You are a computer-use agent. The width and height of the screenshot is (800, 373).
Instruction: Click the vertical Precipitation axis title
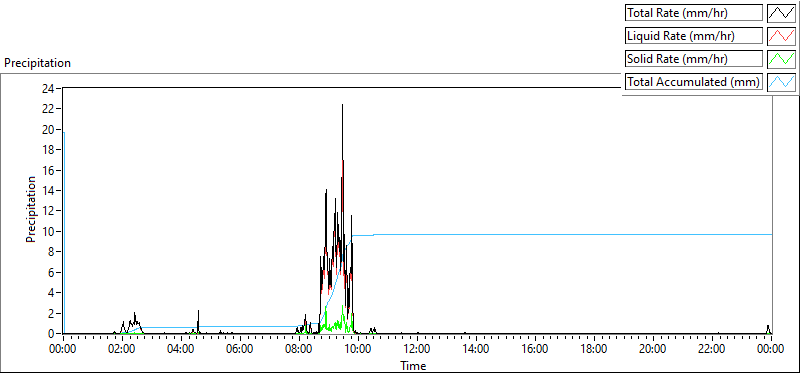click(x=31, y=210)
